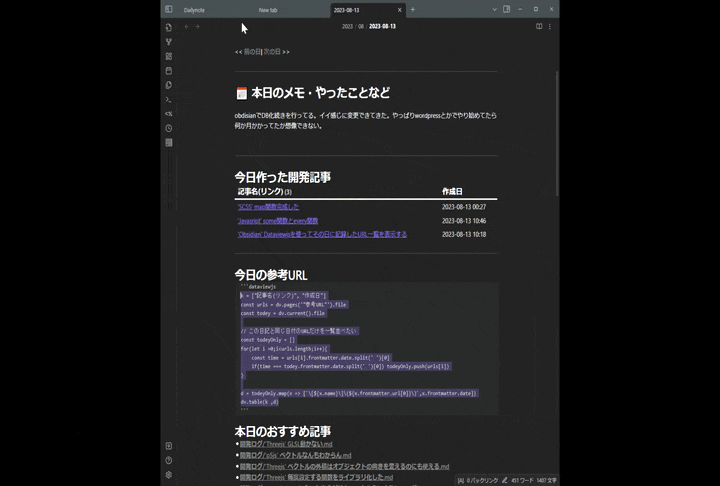Viewport: 720px width, 486px height.
Task: Open 開発ログ/'Threejs' GLSL動かない.md link
Action: pos(286,444)
